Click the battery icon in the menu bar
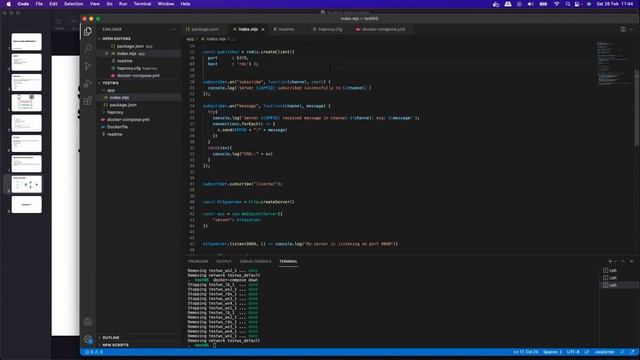This screenshot has height=360, width=640. [x=543, y=4]
